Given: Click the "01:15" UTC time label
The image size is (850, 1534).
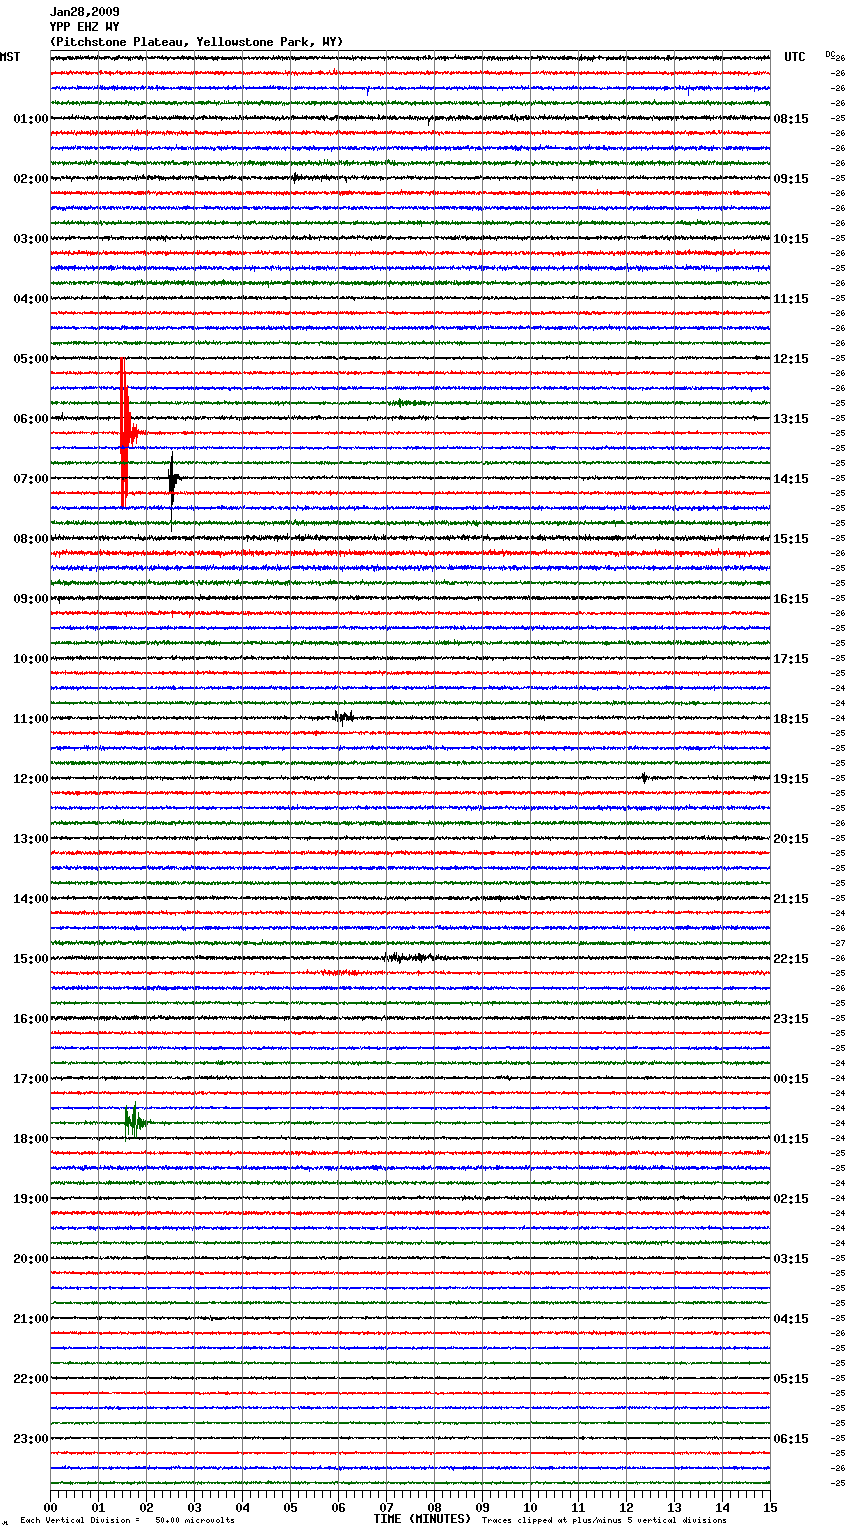Looking at the screenshot, I should 791,1139.
